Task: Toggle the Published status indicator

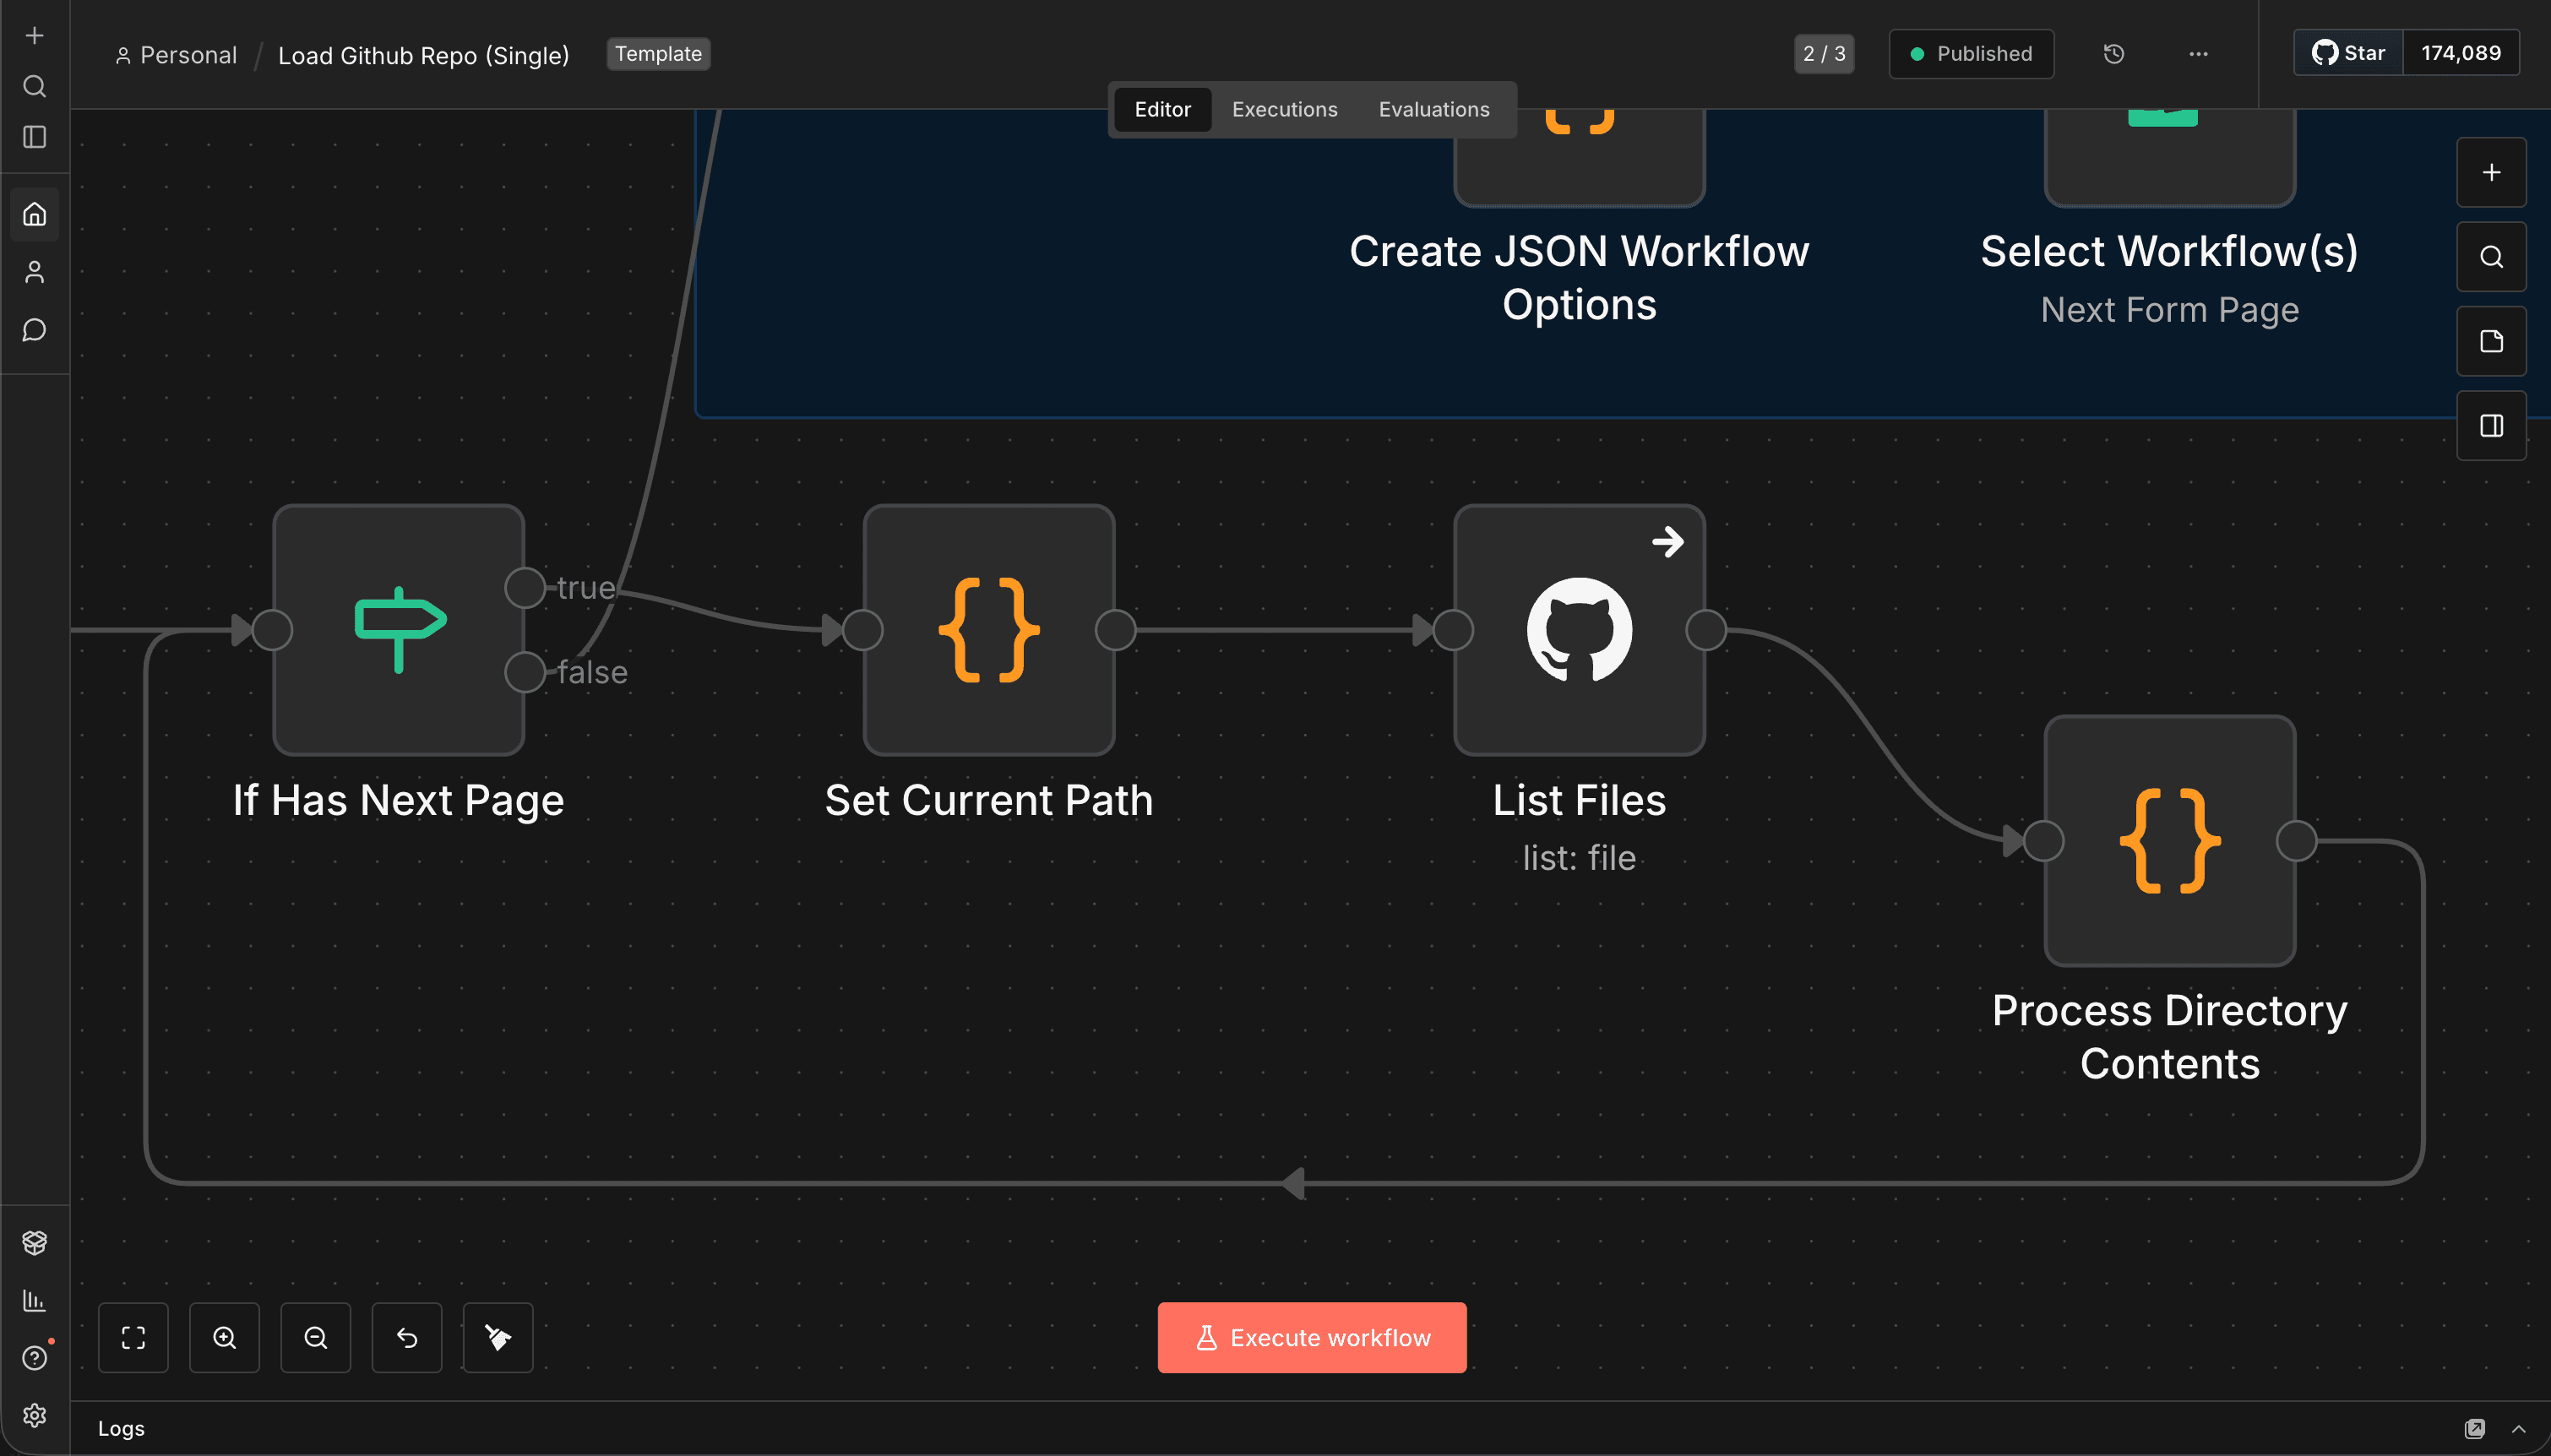Action: 1970,54
